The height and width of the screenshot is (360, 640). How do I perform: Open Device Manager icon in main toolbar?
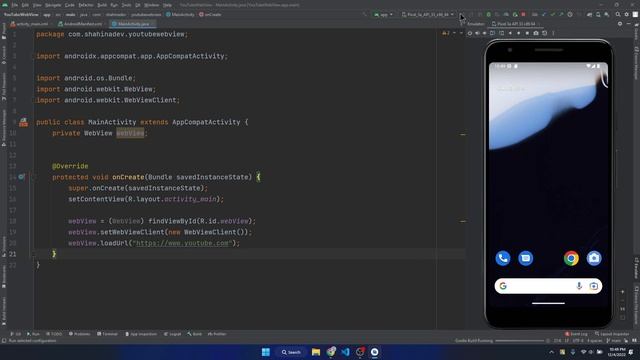598,14
